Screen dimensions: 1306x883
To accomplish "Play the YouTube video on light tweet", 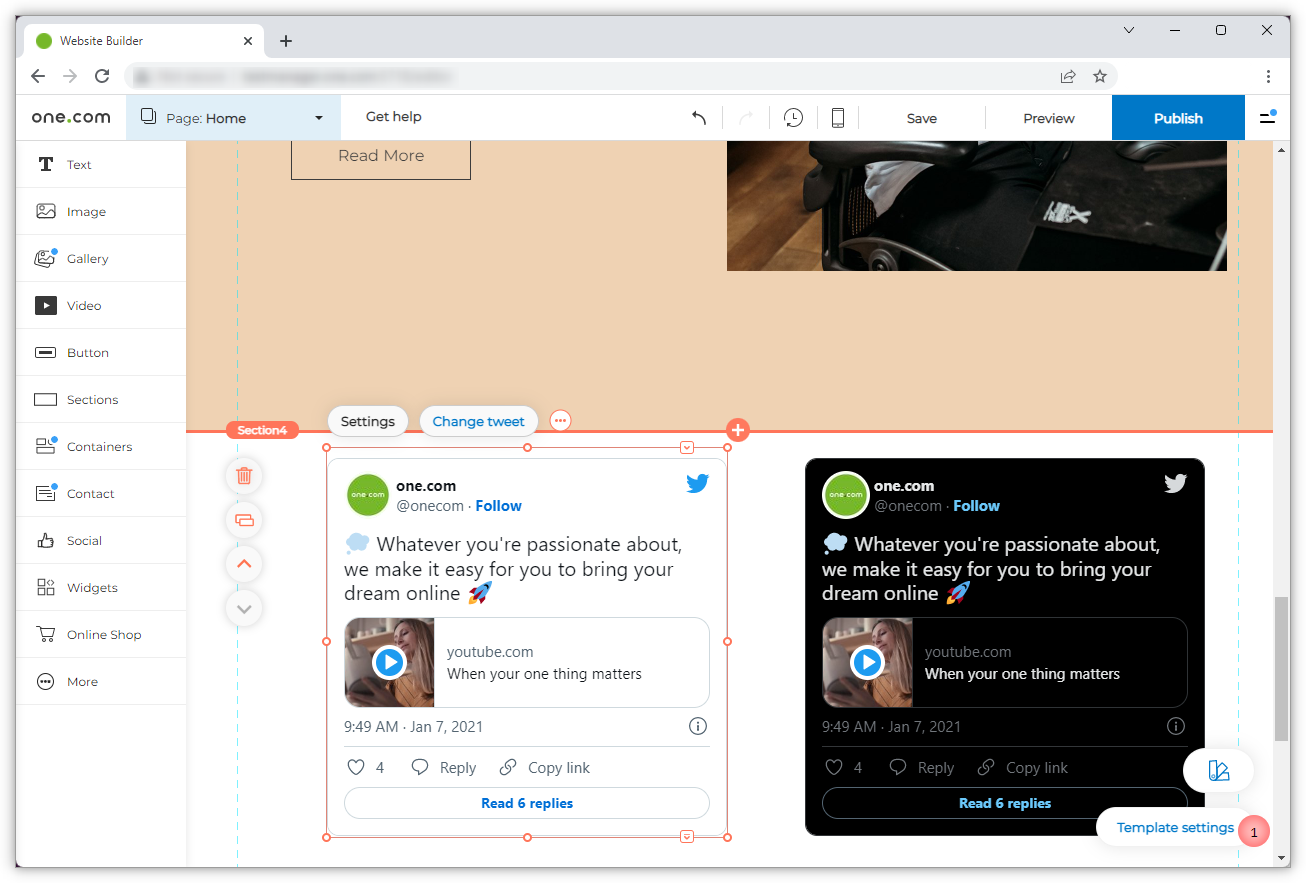I will click(389, 662).
